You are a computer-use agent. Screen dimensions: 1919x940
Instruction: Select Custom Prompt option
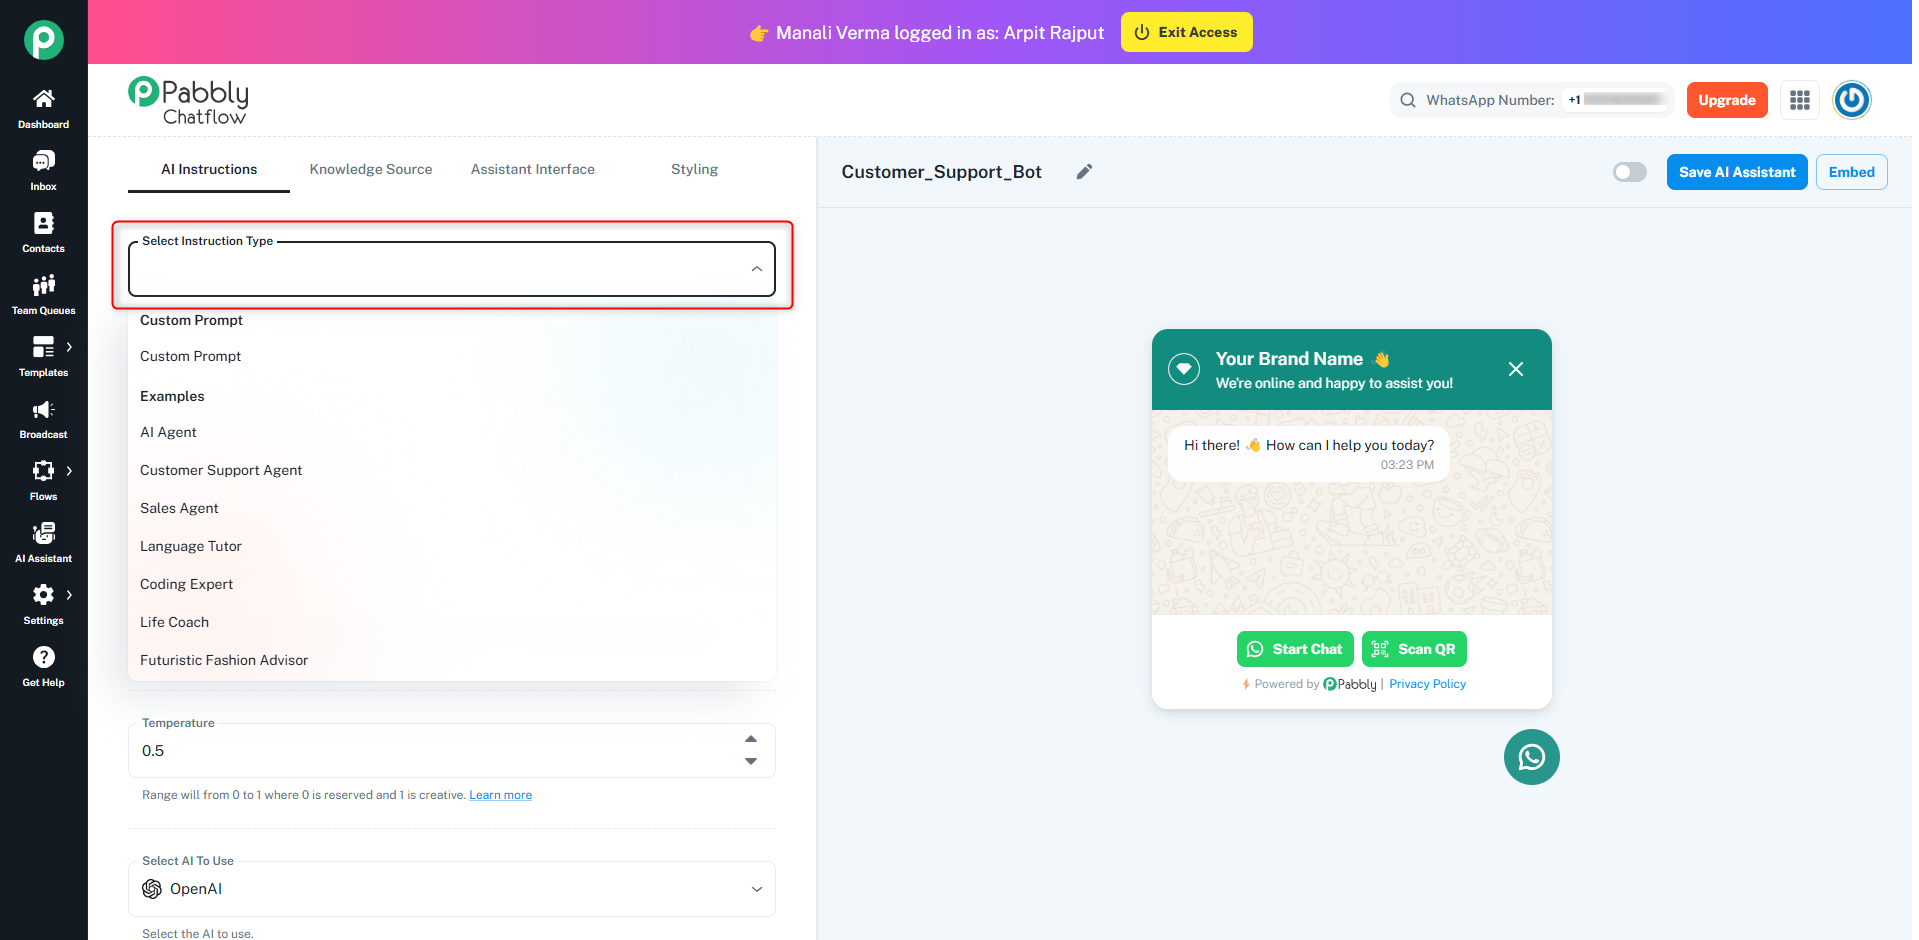coord(452,356)
